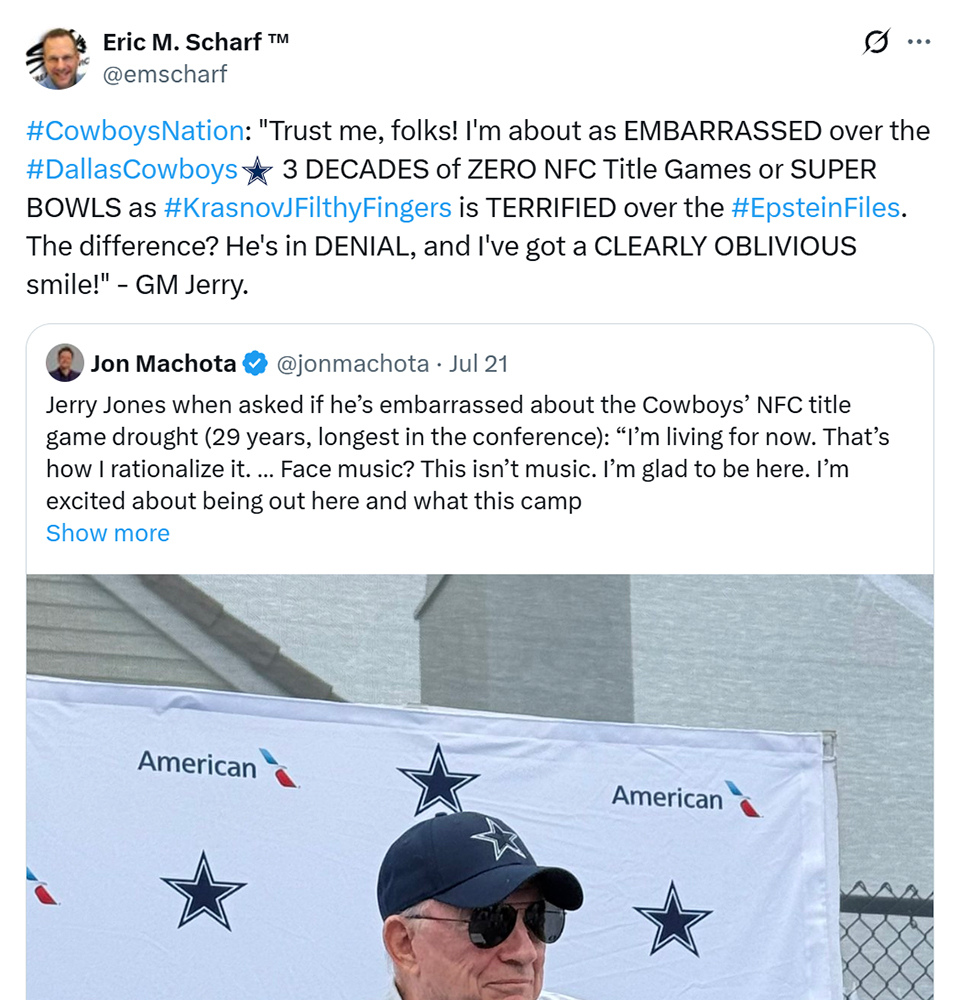Image resolution: width=960 pixels, height=1000 pixels.
Task: Open the three-dot more options menu
Action: coord(918,43)
